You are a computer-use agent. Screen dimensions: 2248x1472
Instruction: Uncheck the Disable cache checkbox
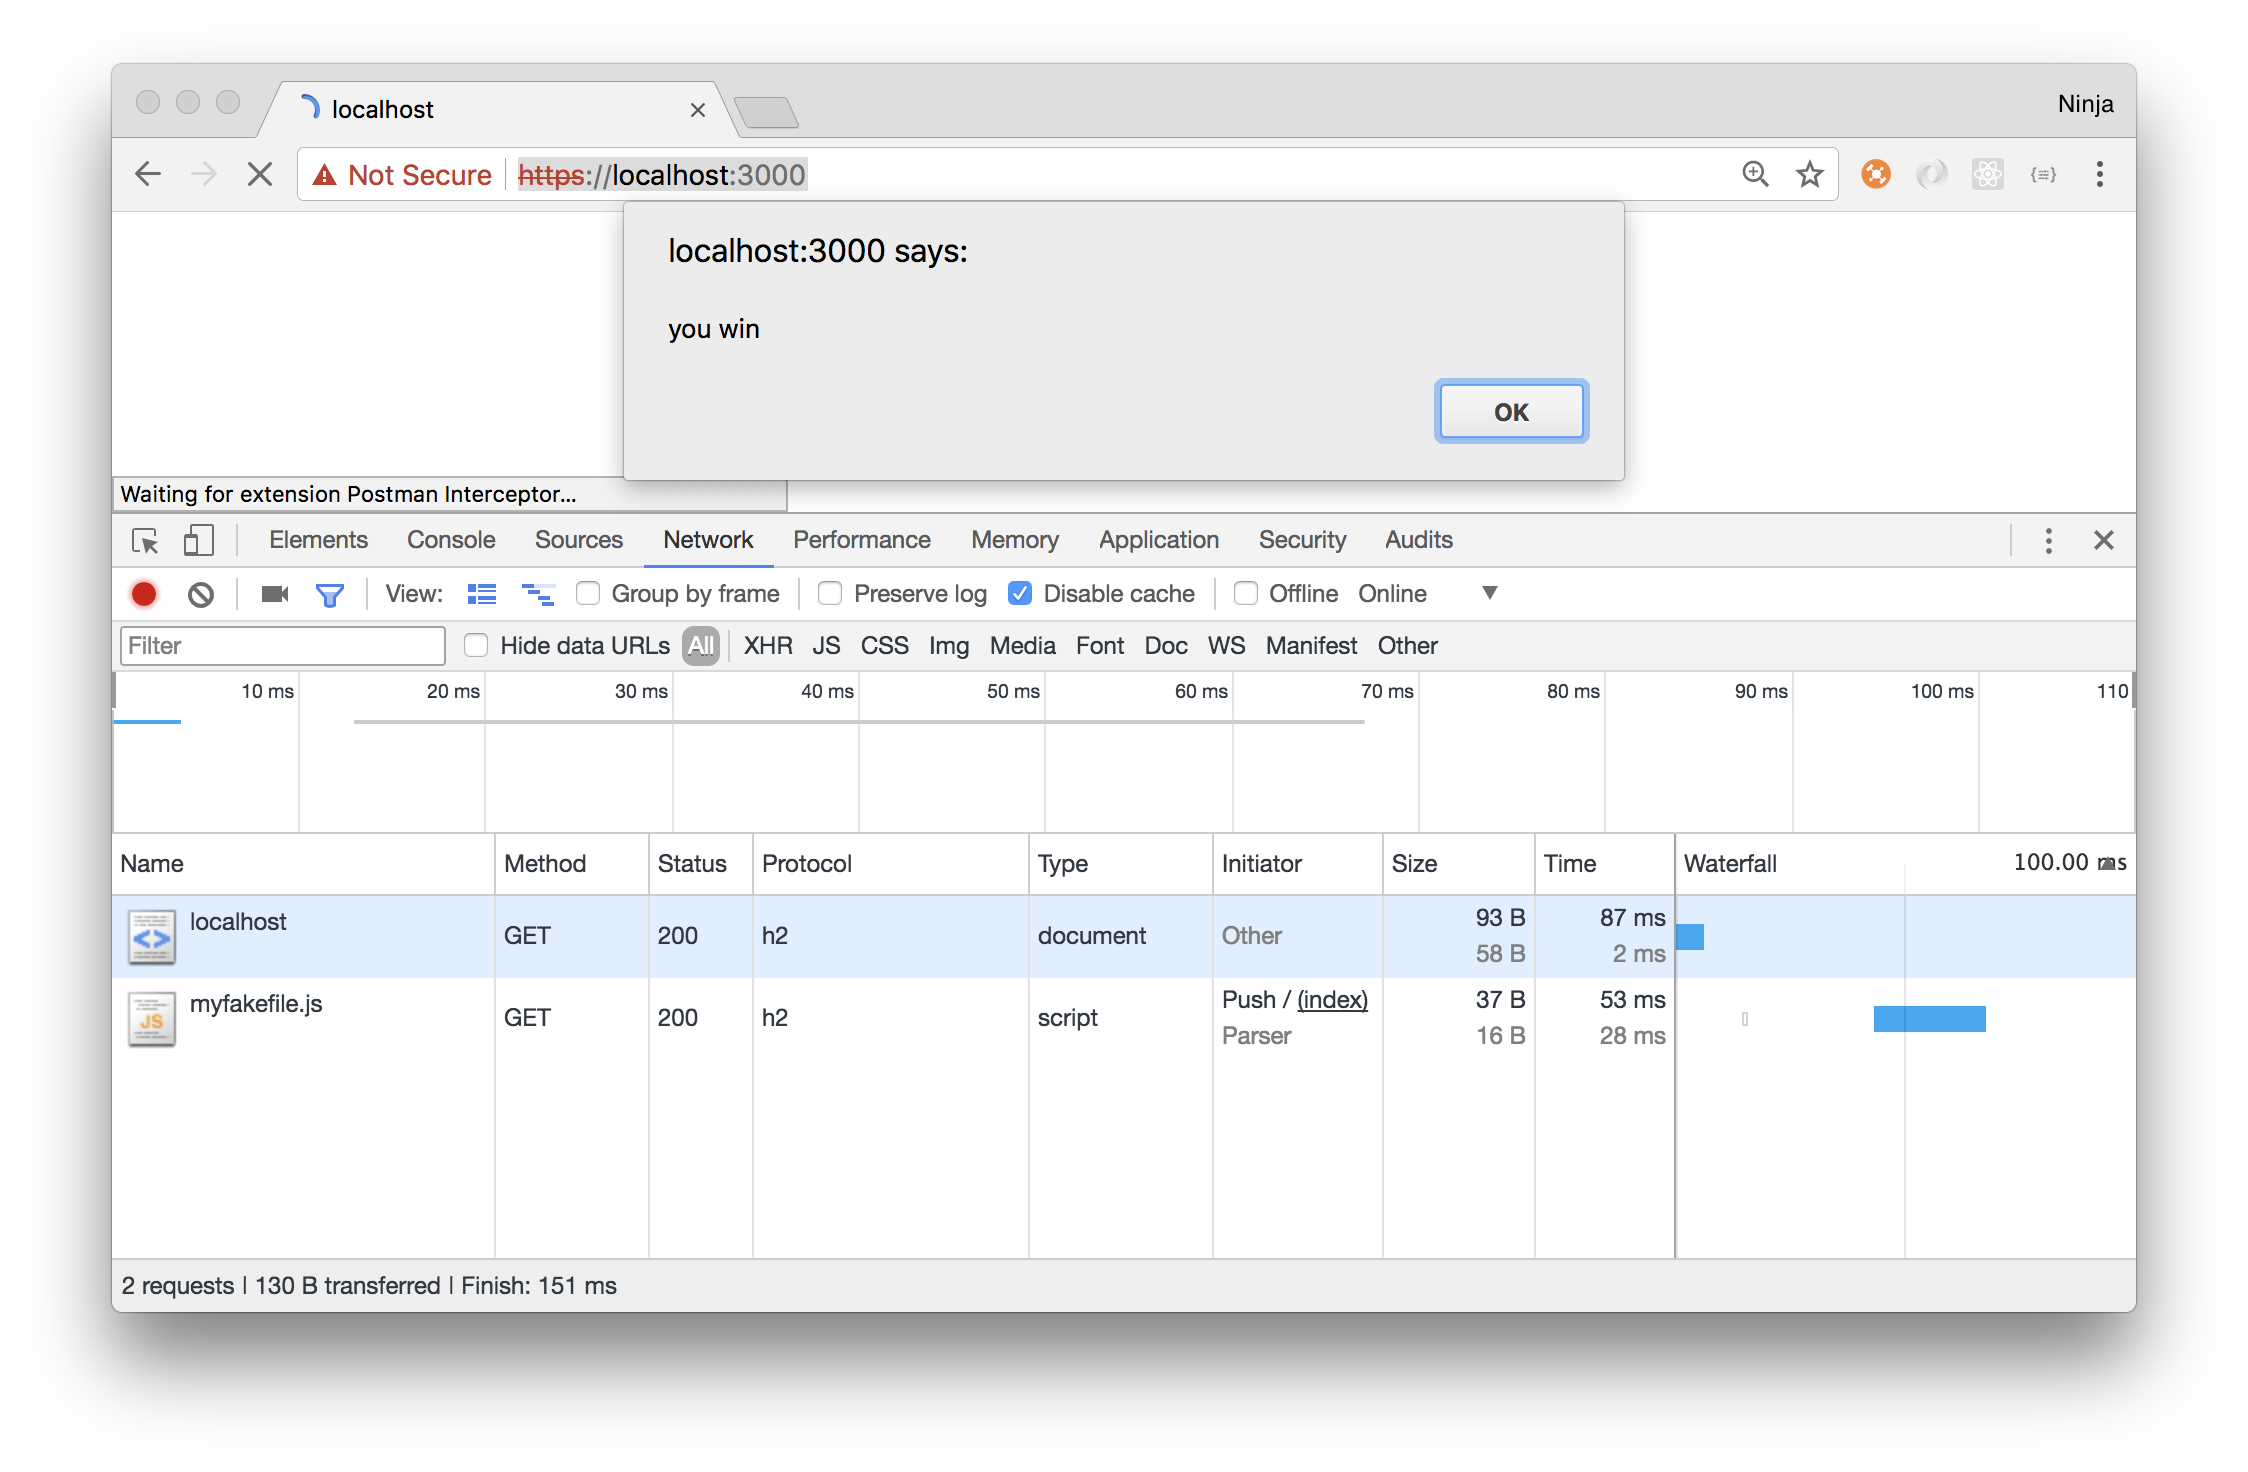(x=1020, y=594)
